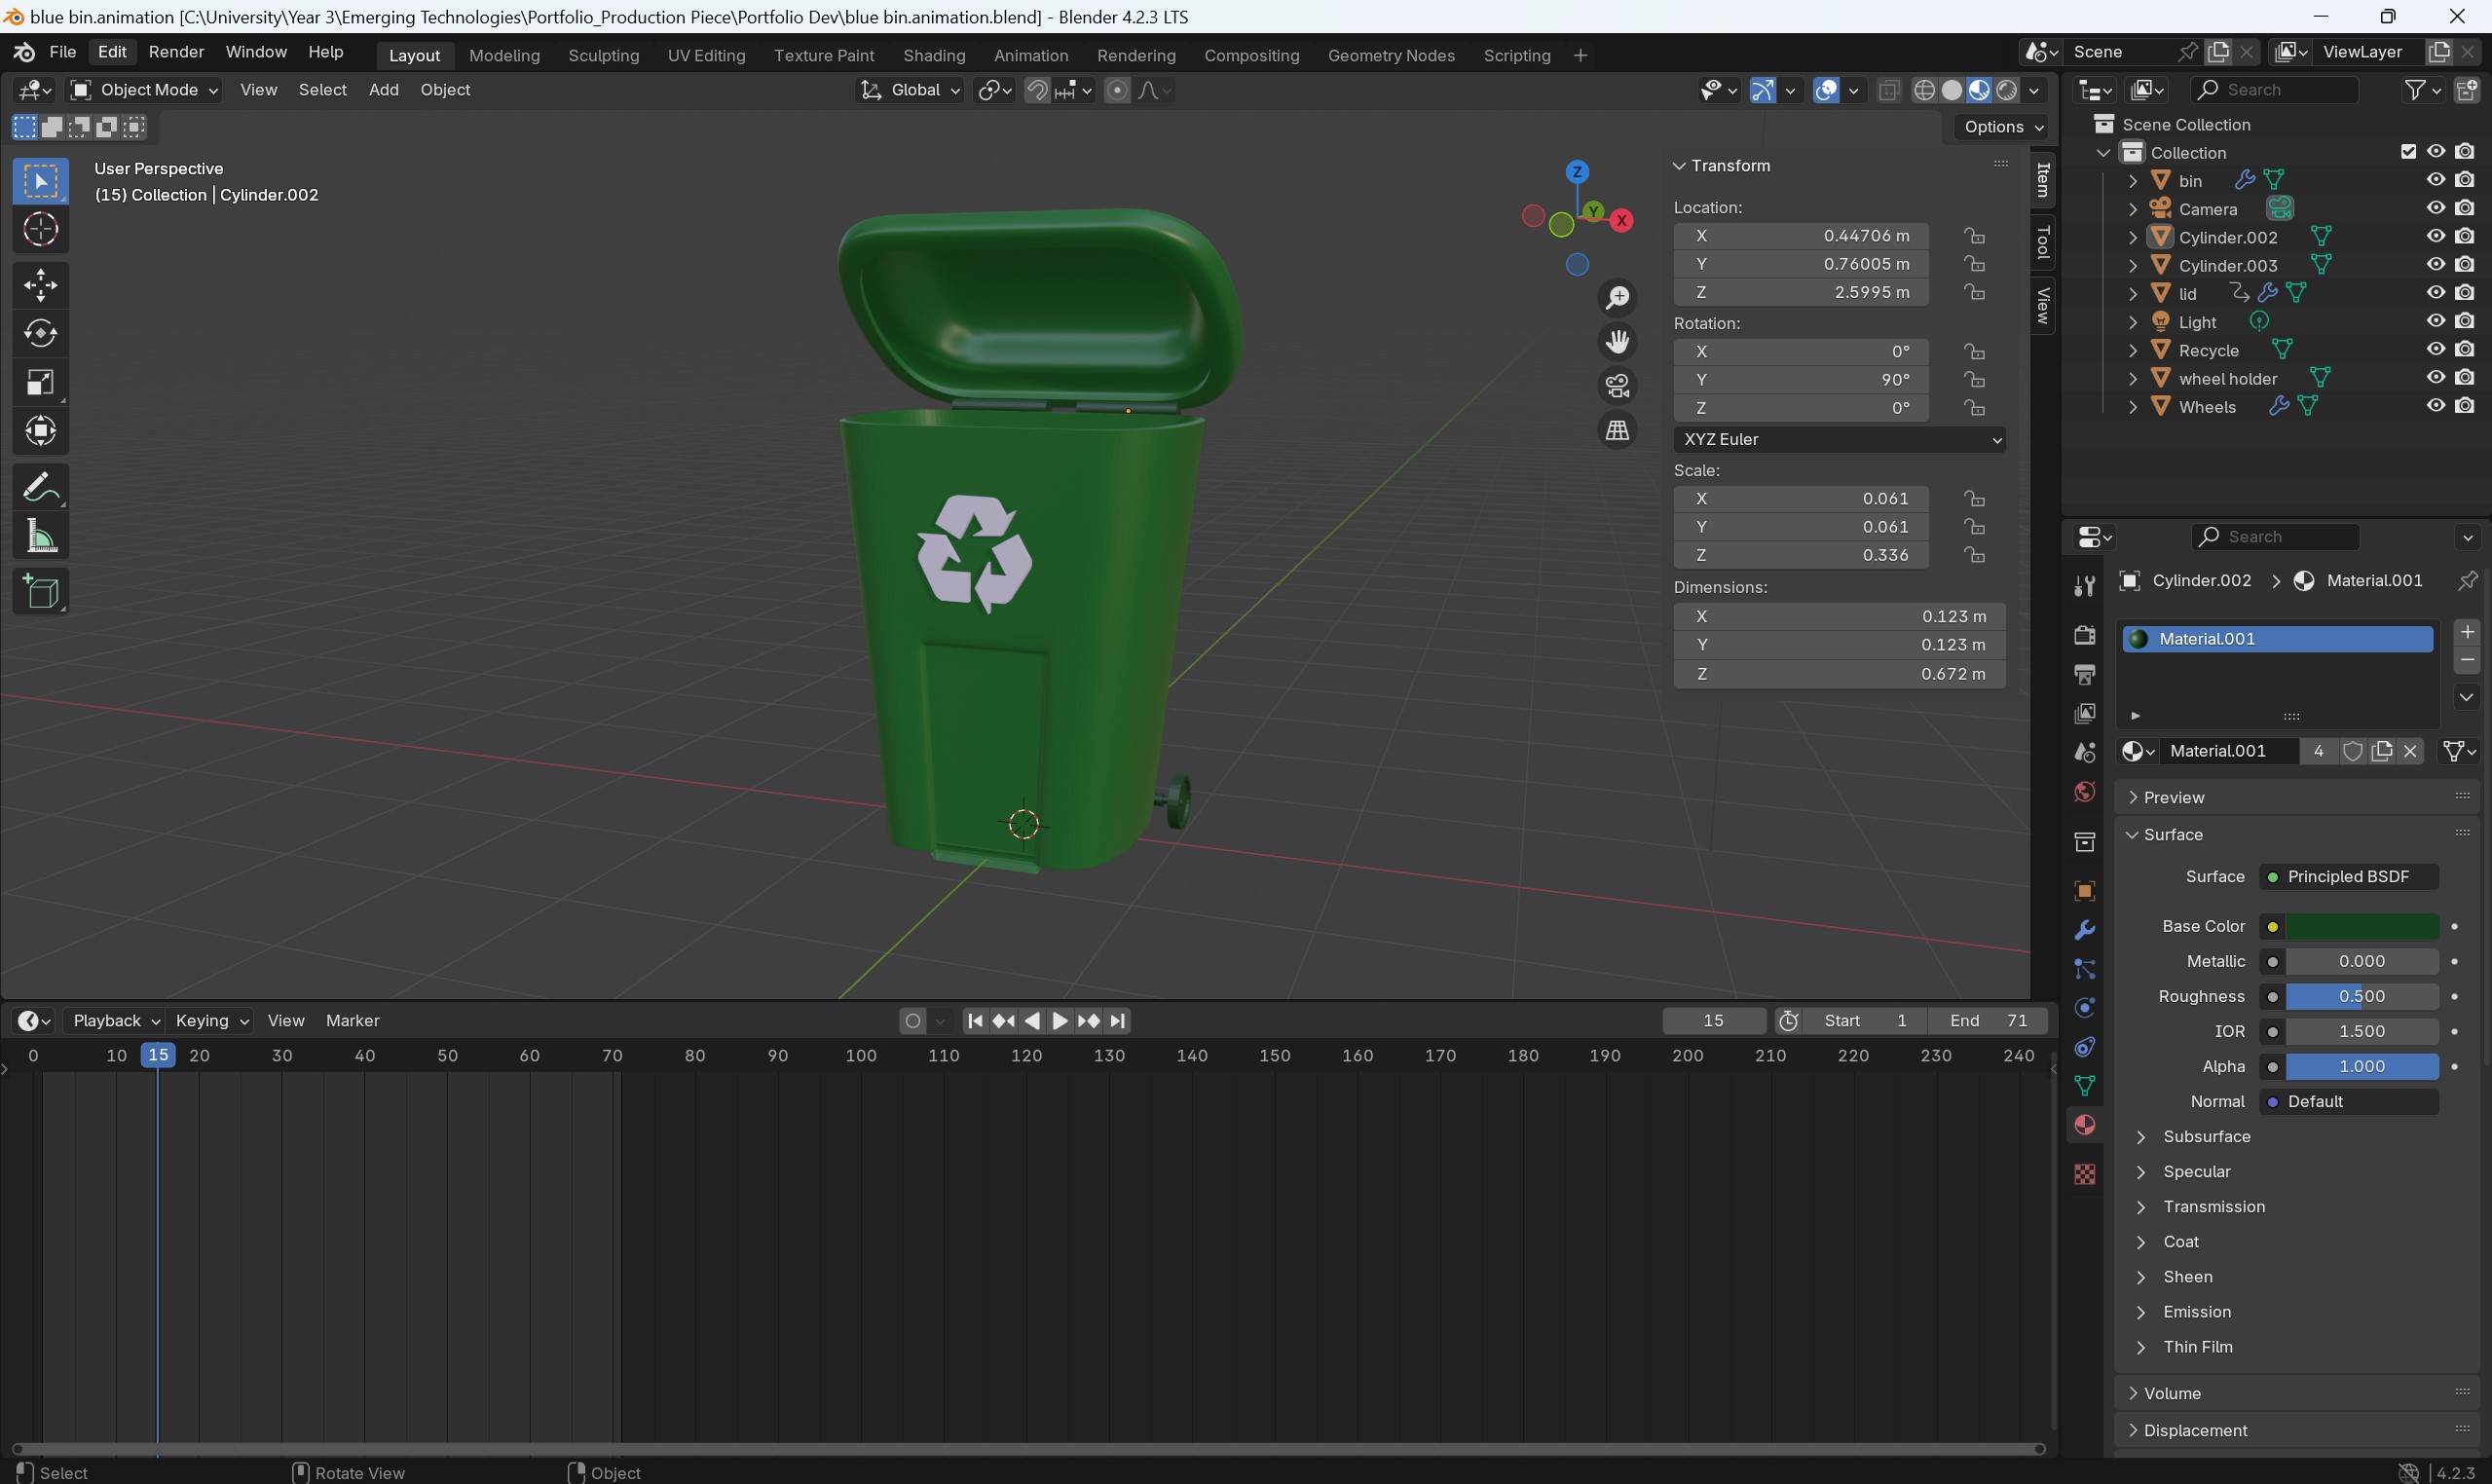The height and width of the screenshot is (1484, 2492).
Task: Open the Render menu
Action: [x=176, y=52]
